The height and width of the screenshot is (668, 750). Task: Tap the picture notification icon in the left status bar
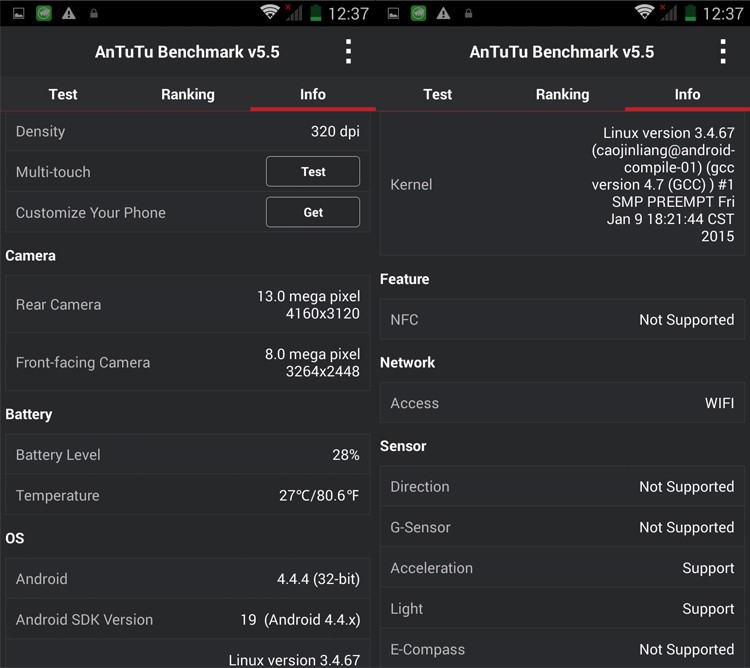tap(18, 14)
